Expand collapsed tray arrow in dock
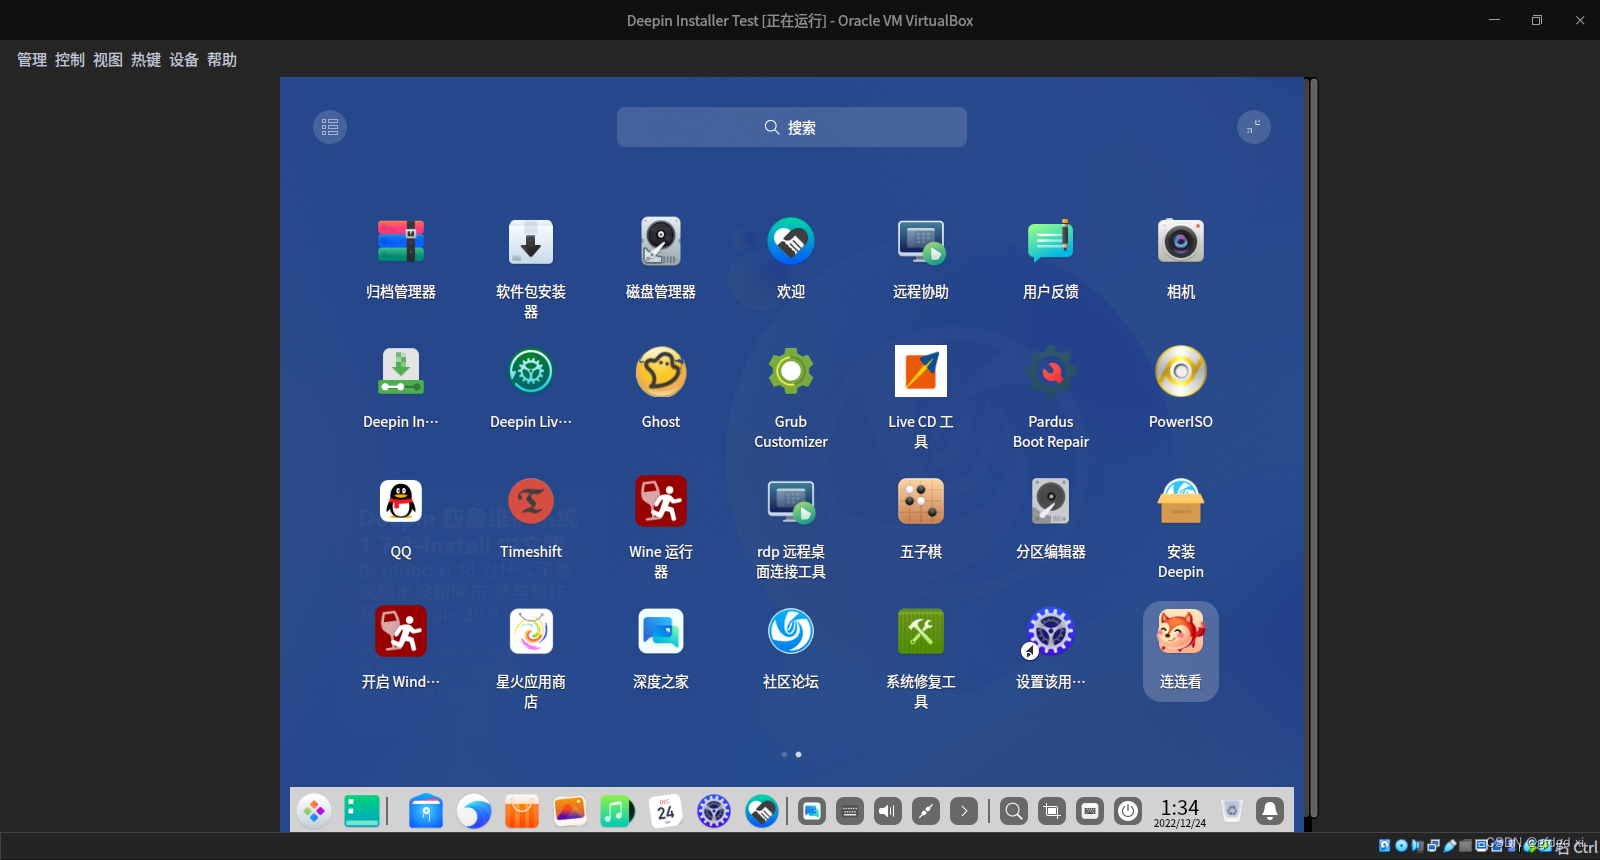This screenshot has width=1600, height=860. click(x=964, y=811)
